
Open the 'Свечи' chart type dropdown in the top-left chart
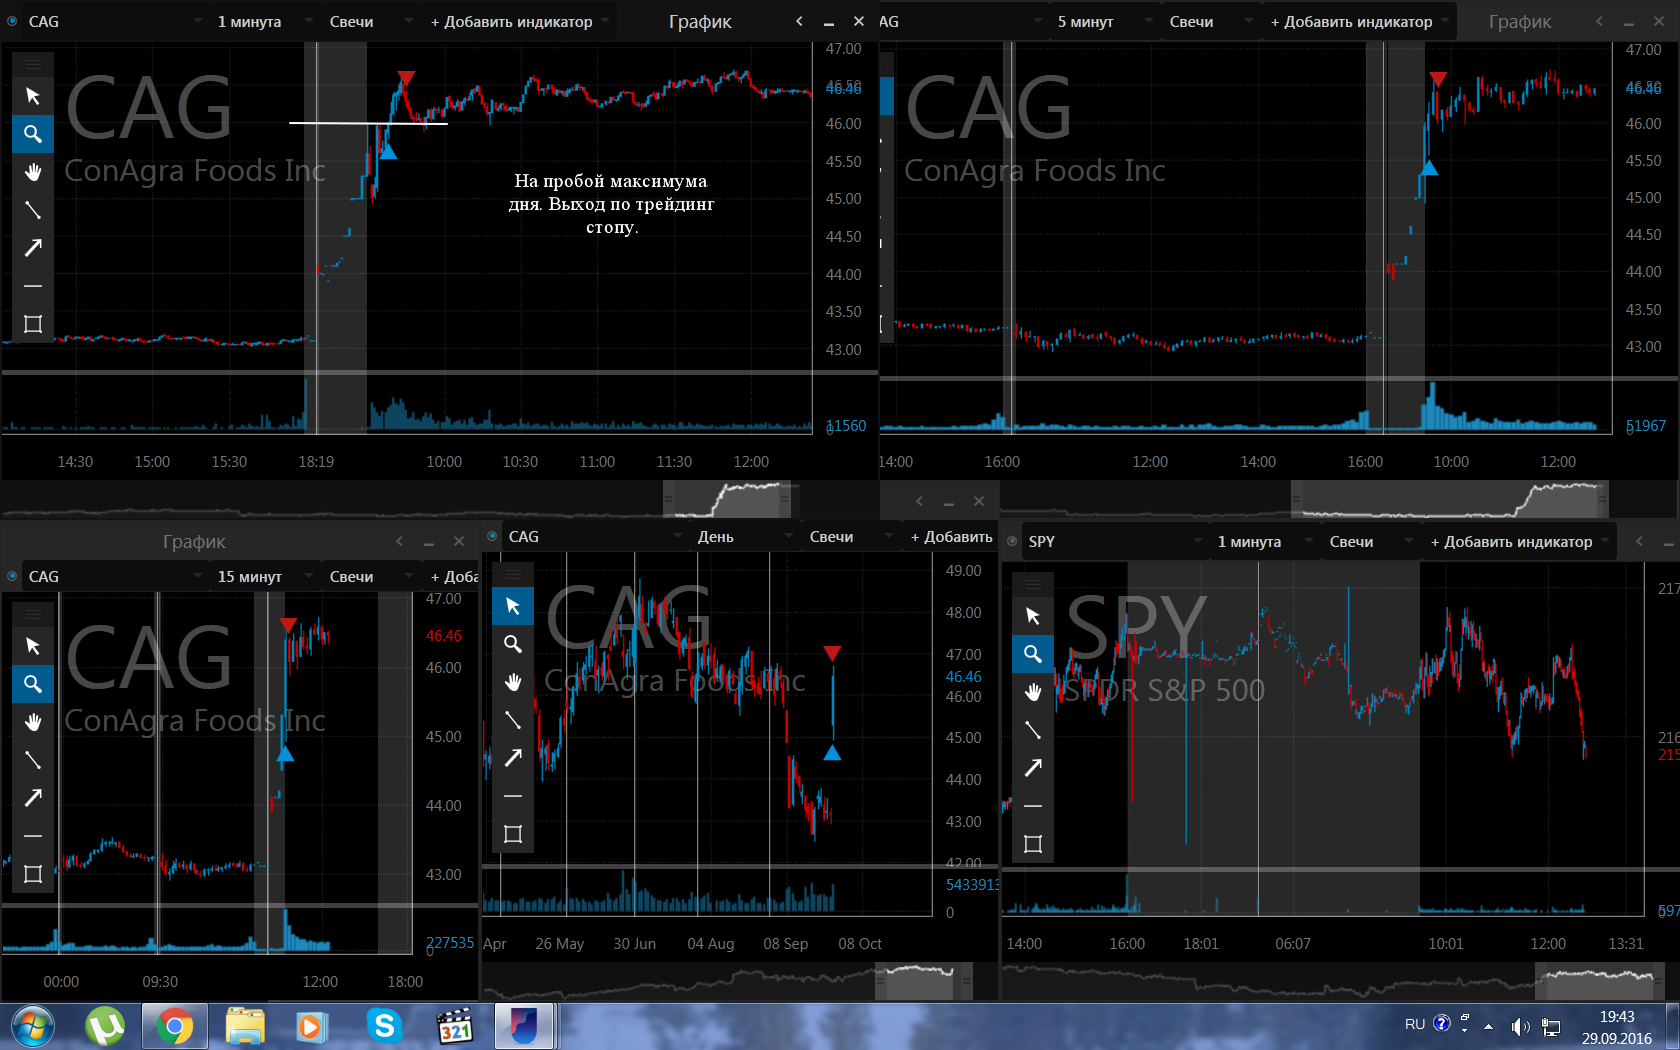370,21
